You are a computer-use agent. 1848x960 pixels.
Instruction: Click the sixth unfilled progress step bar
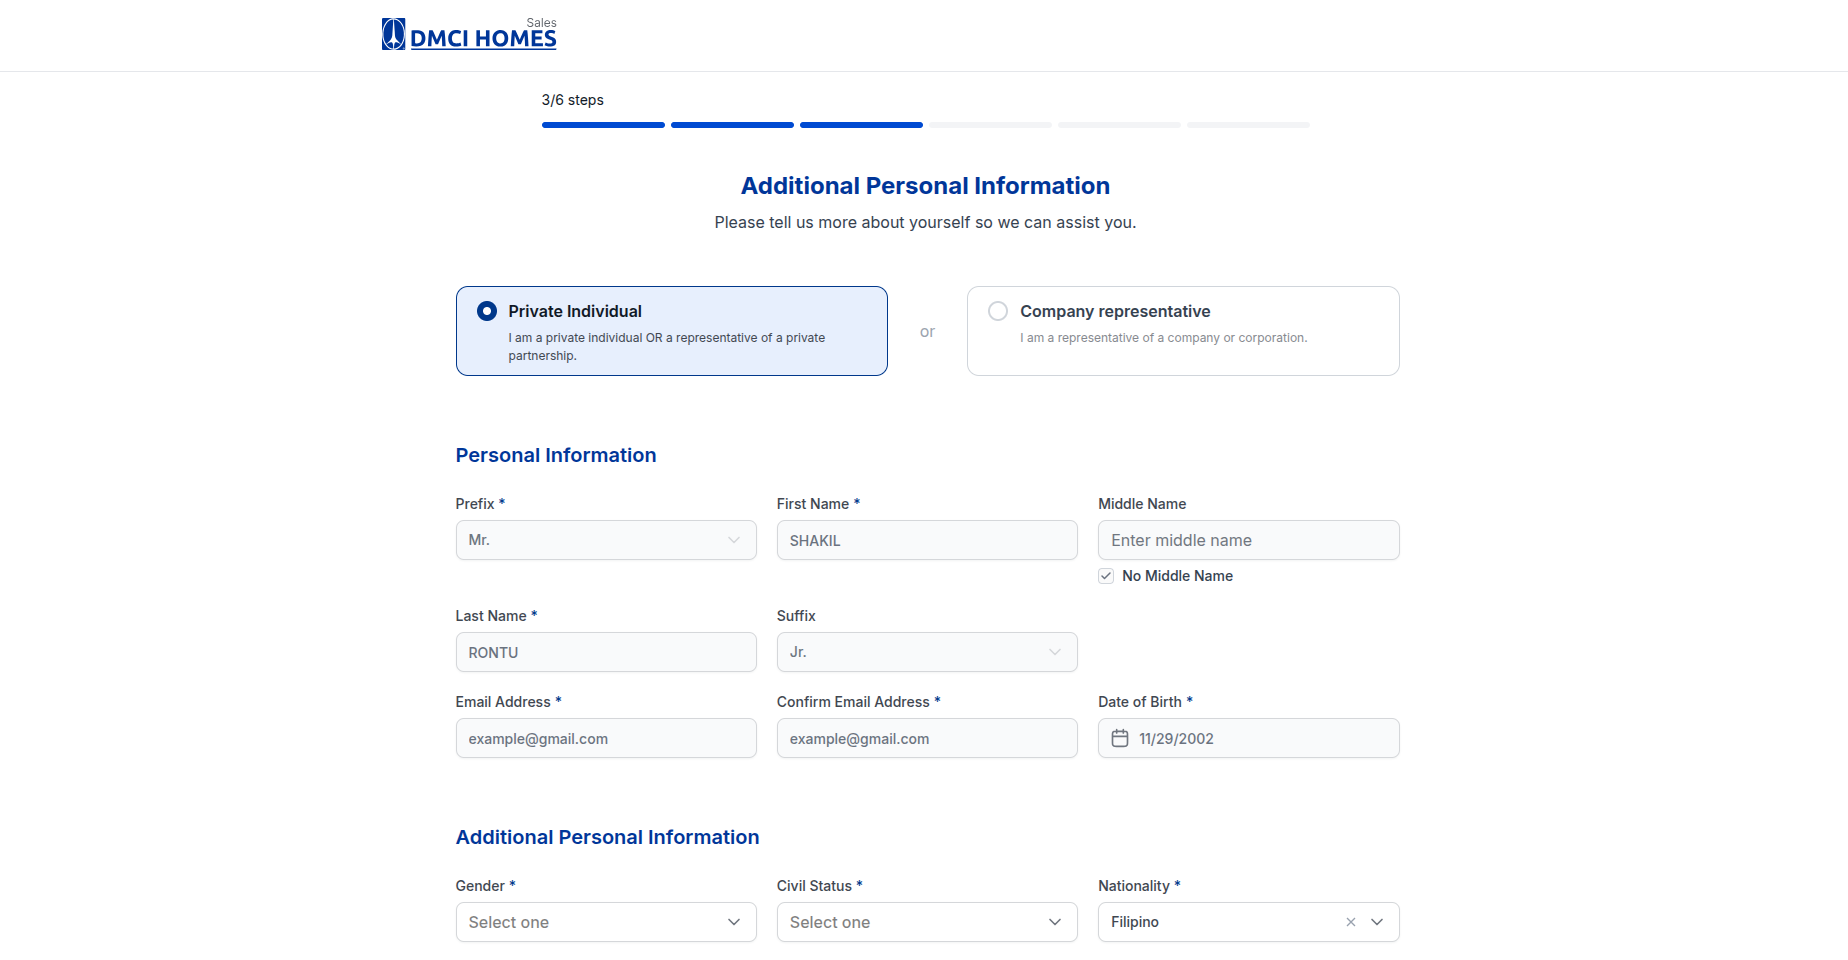1248,125
